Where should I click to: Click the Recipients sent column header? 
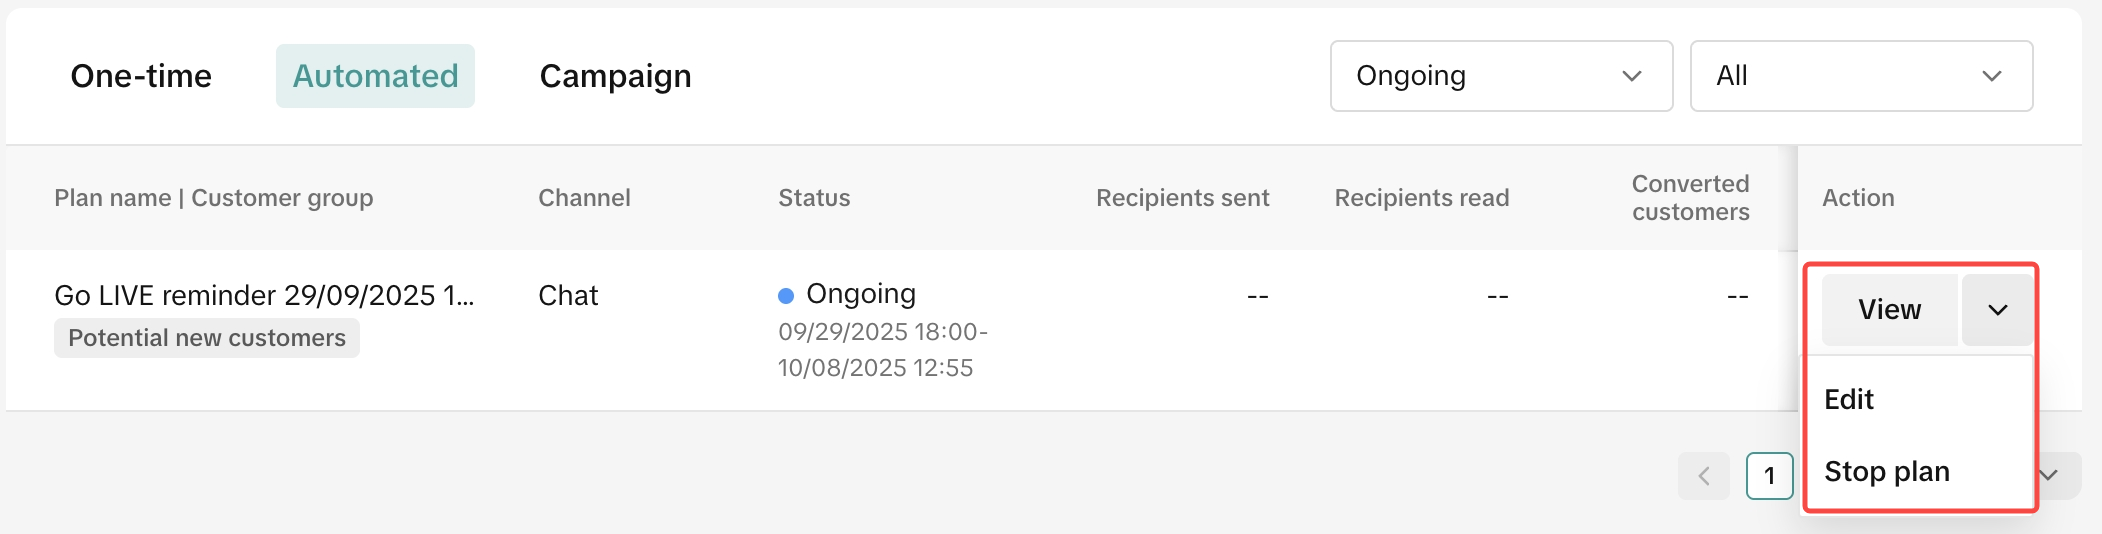click(x=1182, y=198)
